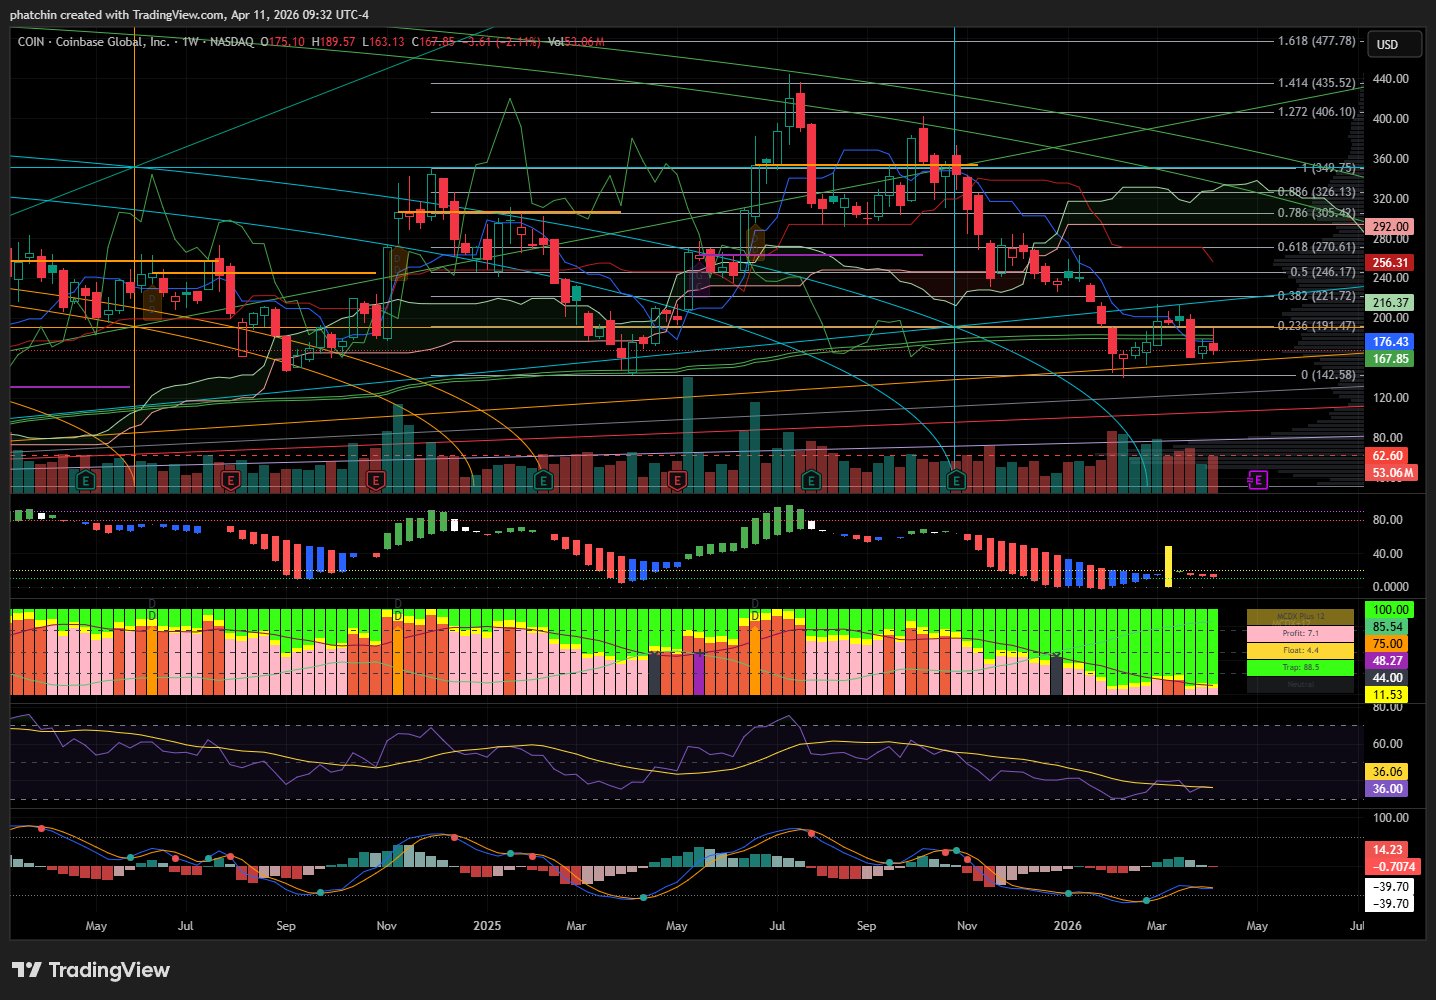Click the high price value H189.57
This screenshot has width=1436, height=1000.
333,42
